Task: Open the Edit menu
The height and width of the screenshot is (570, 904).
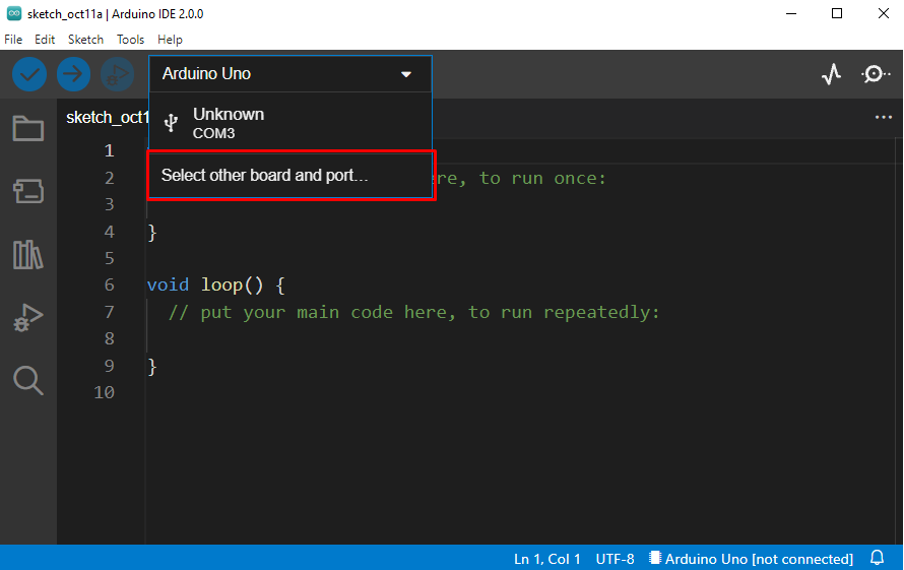Action: pyautogui.click(x=44, y=39)
